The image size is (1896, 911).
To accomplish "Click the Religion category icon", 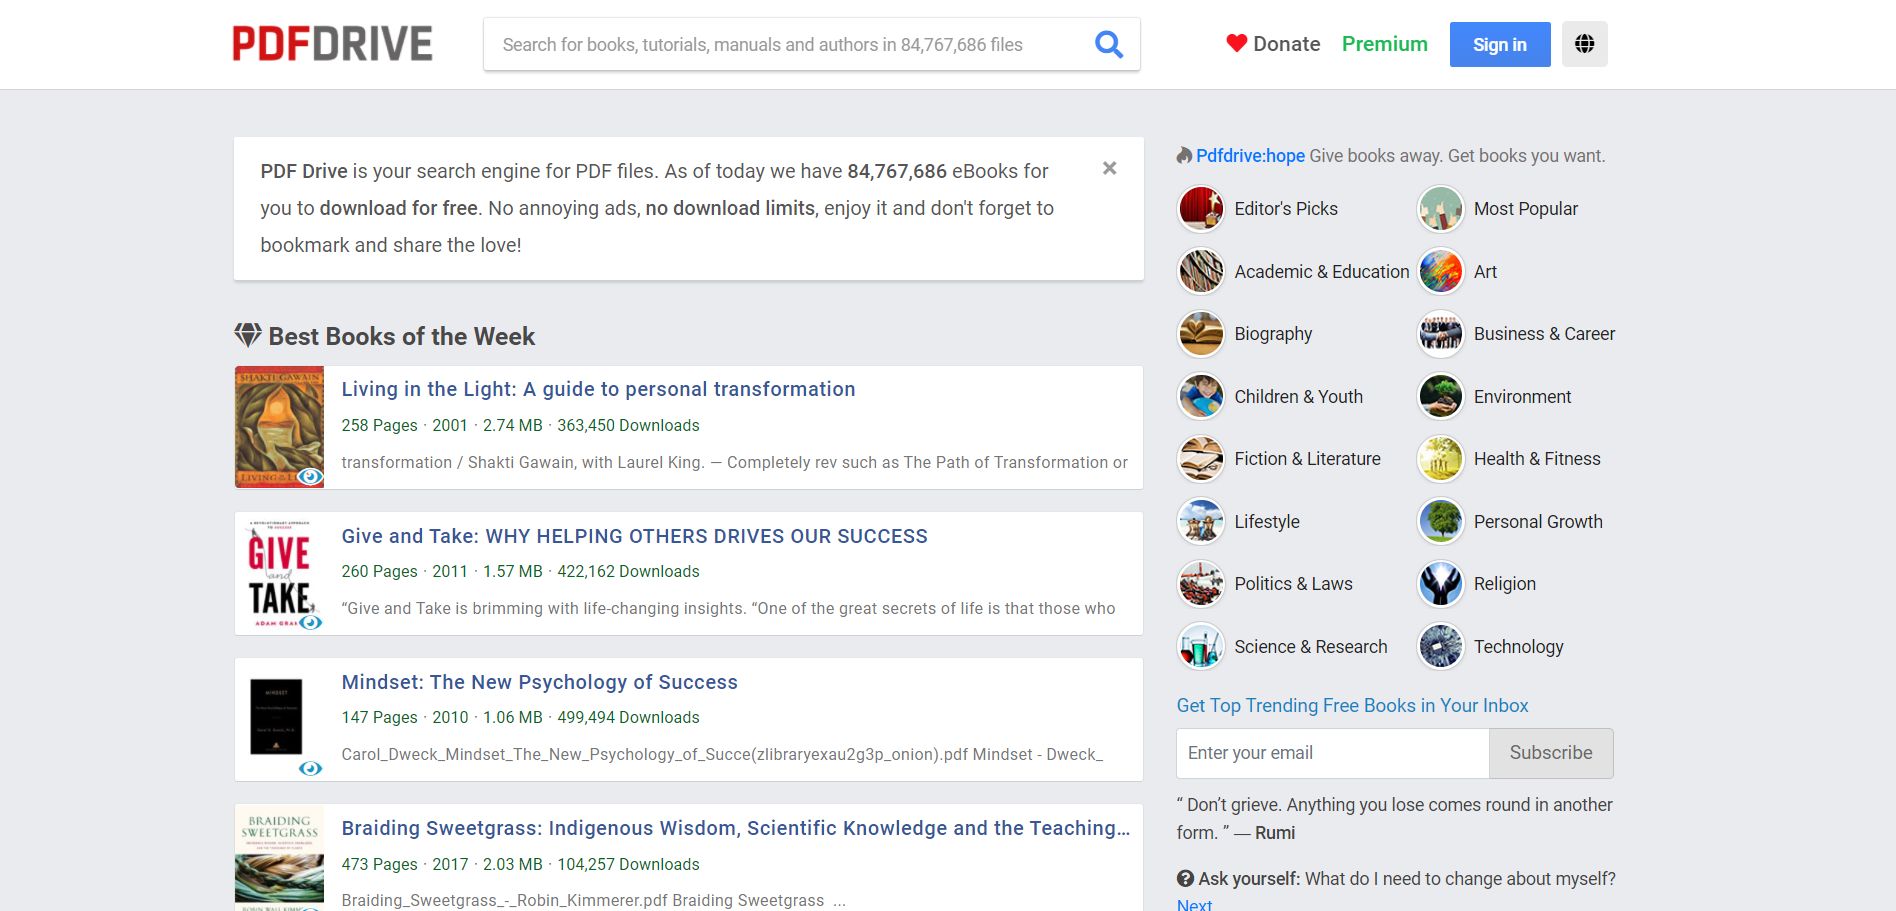I will 1440,584.
